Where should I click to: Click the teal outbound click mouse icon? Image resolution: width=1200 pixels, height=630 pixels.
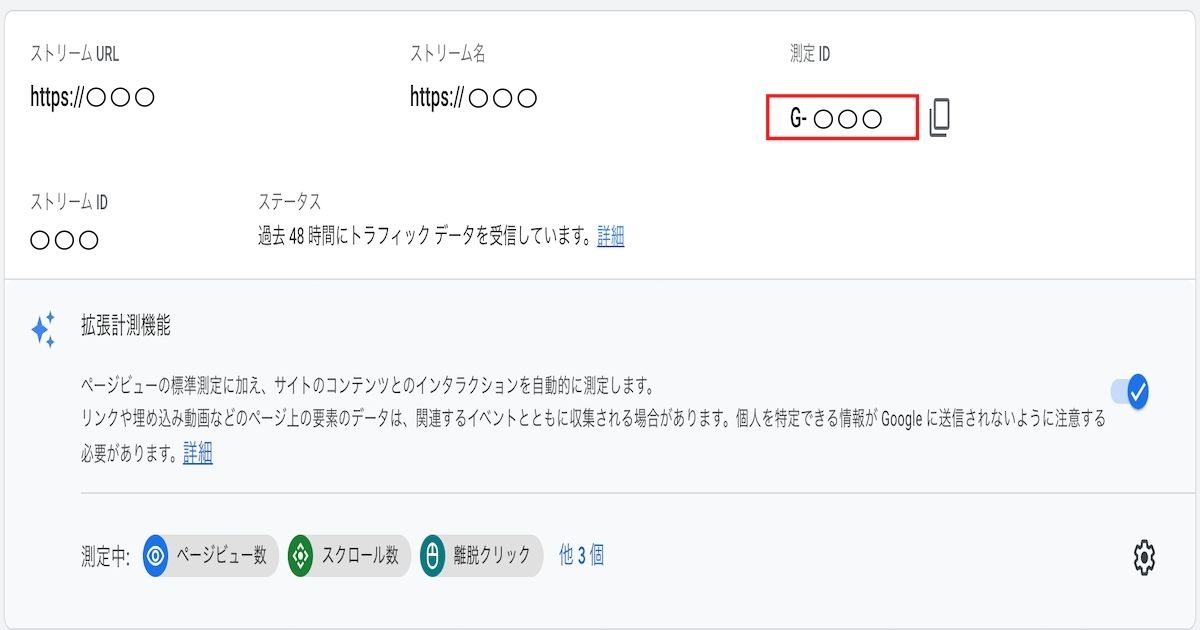432,556
